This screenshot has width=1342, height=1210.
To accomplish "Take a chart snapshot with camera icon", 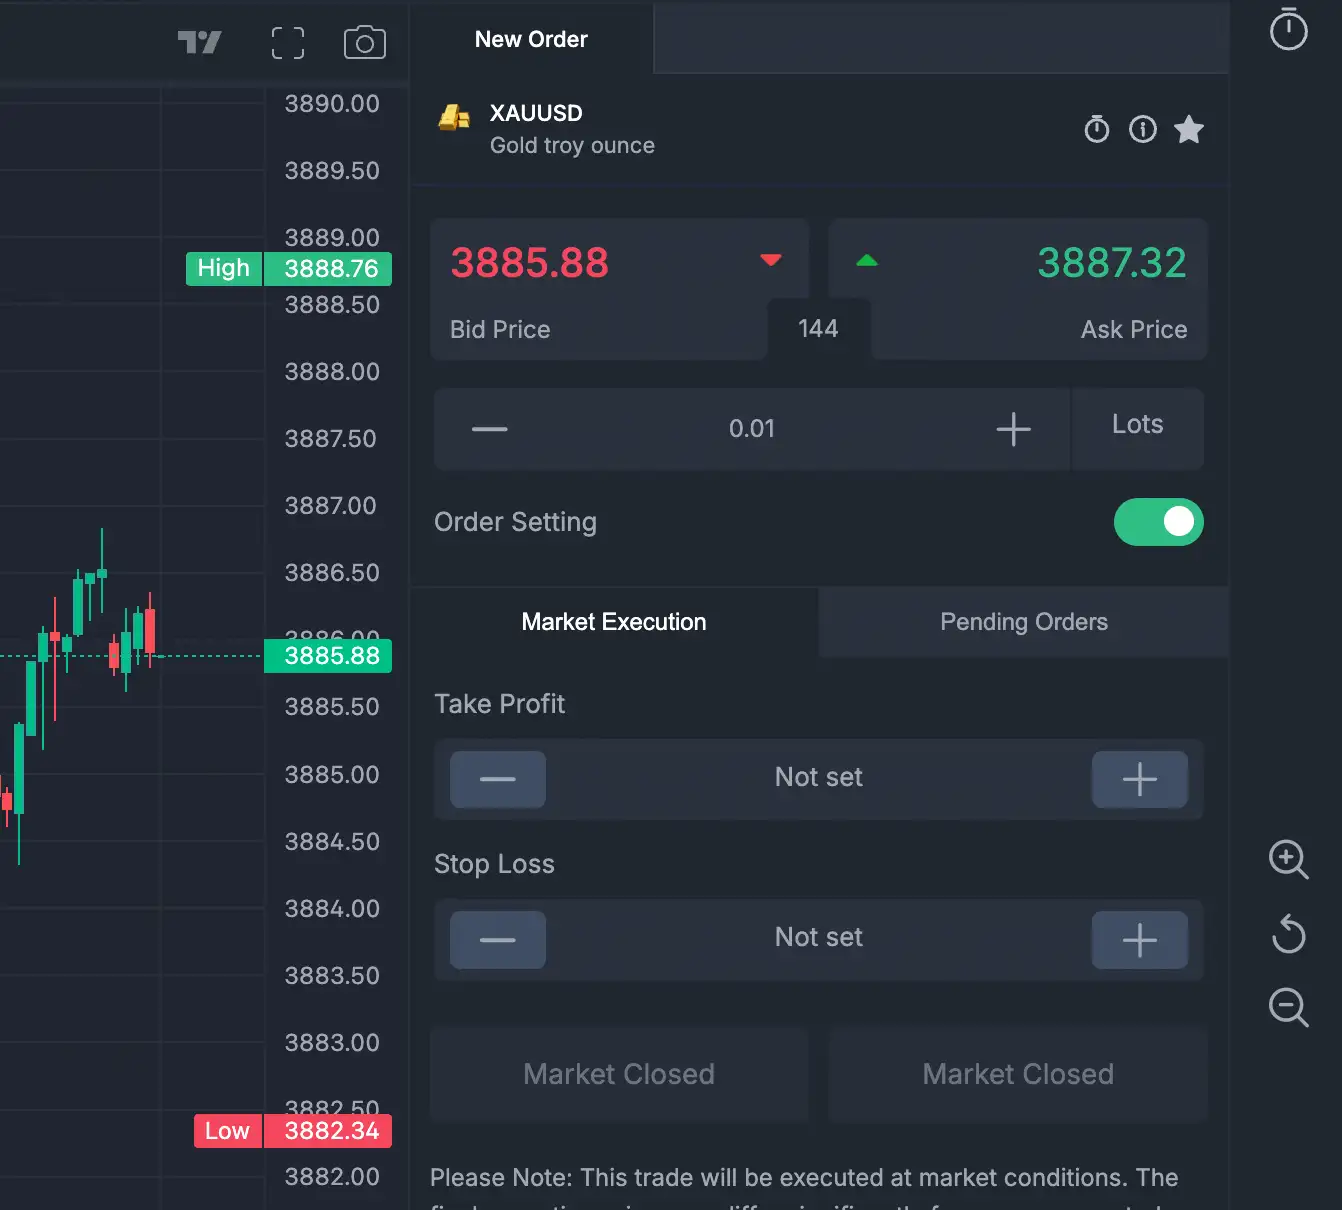I will pyautogui.click(x=364, y=42).
